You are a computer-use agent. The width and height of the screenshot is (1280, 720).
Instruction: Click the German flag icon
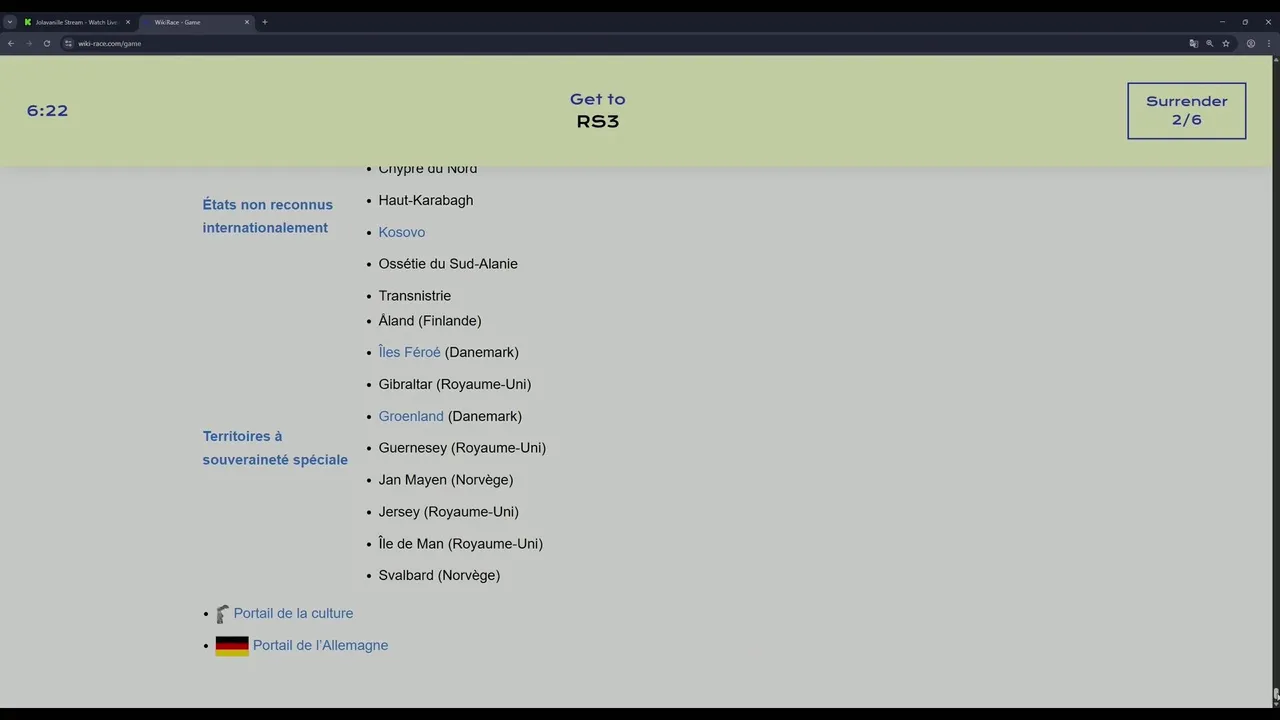coord(232,646)
